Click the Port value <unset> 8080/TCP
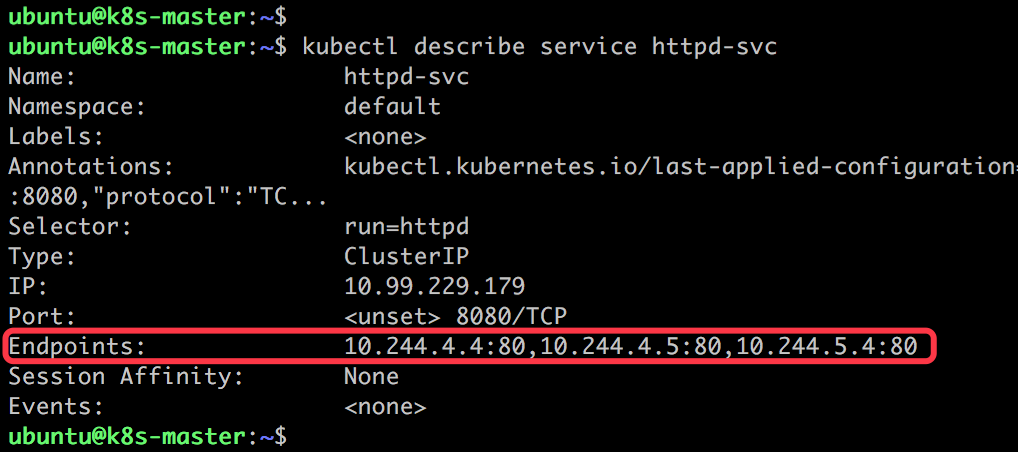The width and height of the screenshot is (1018, 452). (x=455, y=317)
